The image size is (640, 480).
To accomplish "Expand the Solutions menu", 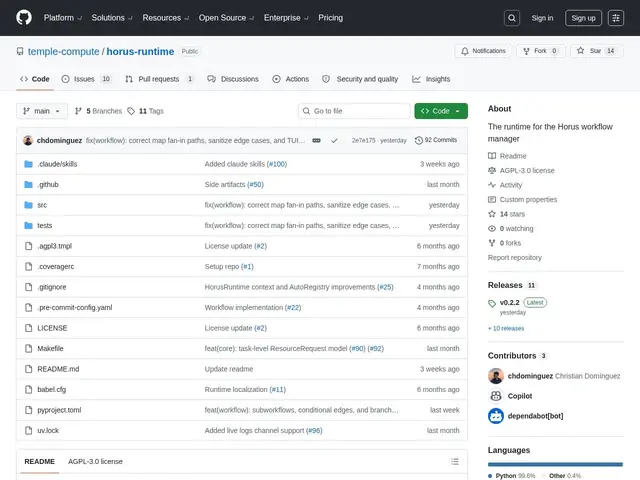I will pyautogui.click(x=112, y=18).
